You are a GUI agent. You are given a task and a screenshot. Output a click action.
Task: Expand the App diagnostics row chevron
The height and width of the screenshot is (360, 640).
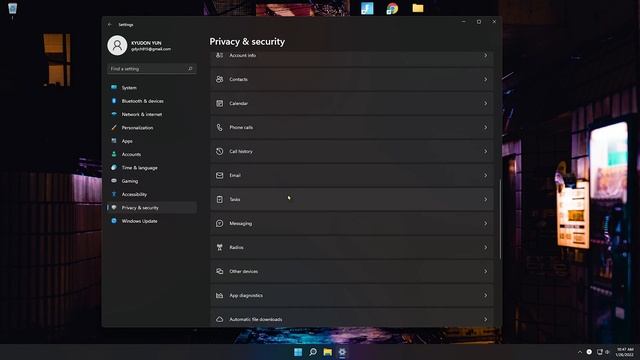pyautogui.click(x=485, y=296)
